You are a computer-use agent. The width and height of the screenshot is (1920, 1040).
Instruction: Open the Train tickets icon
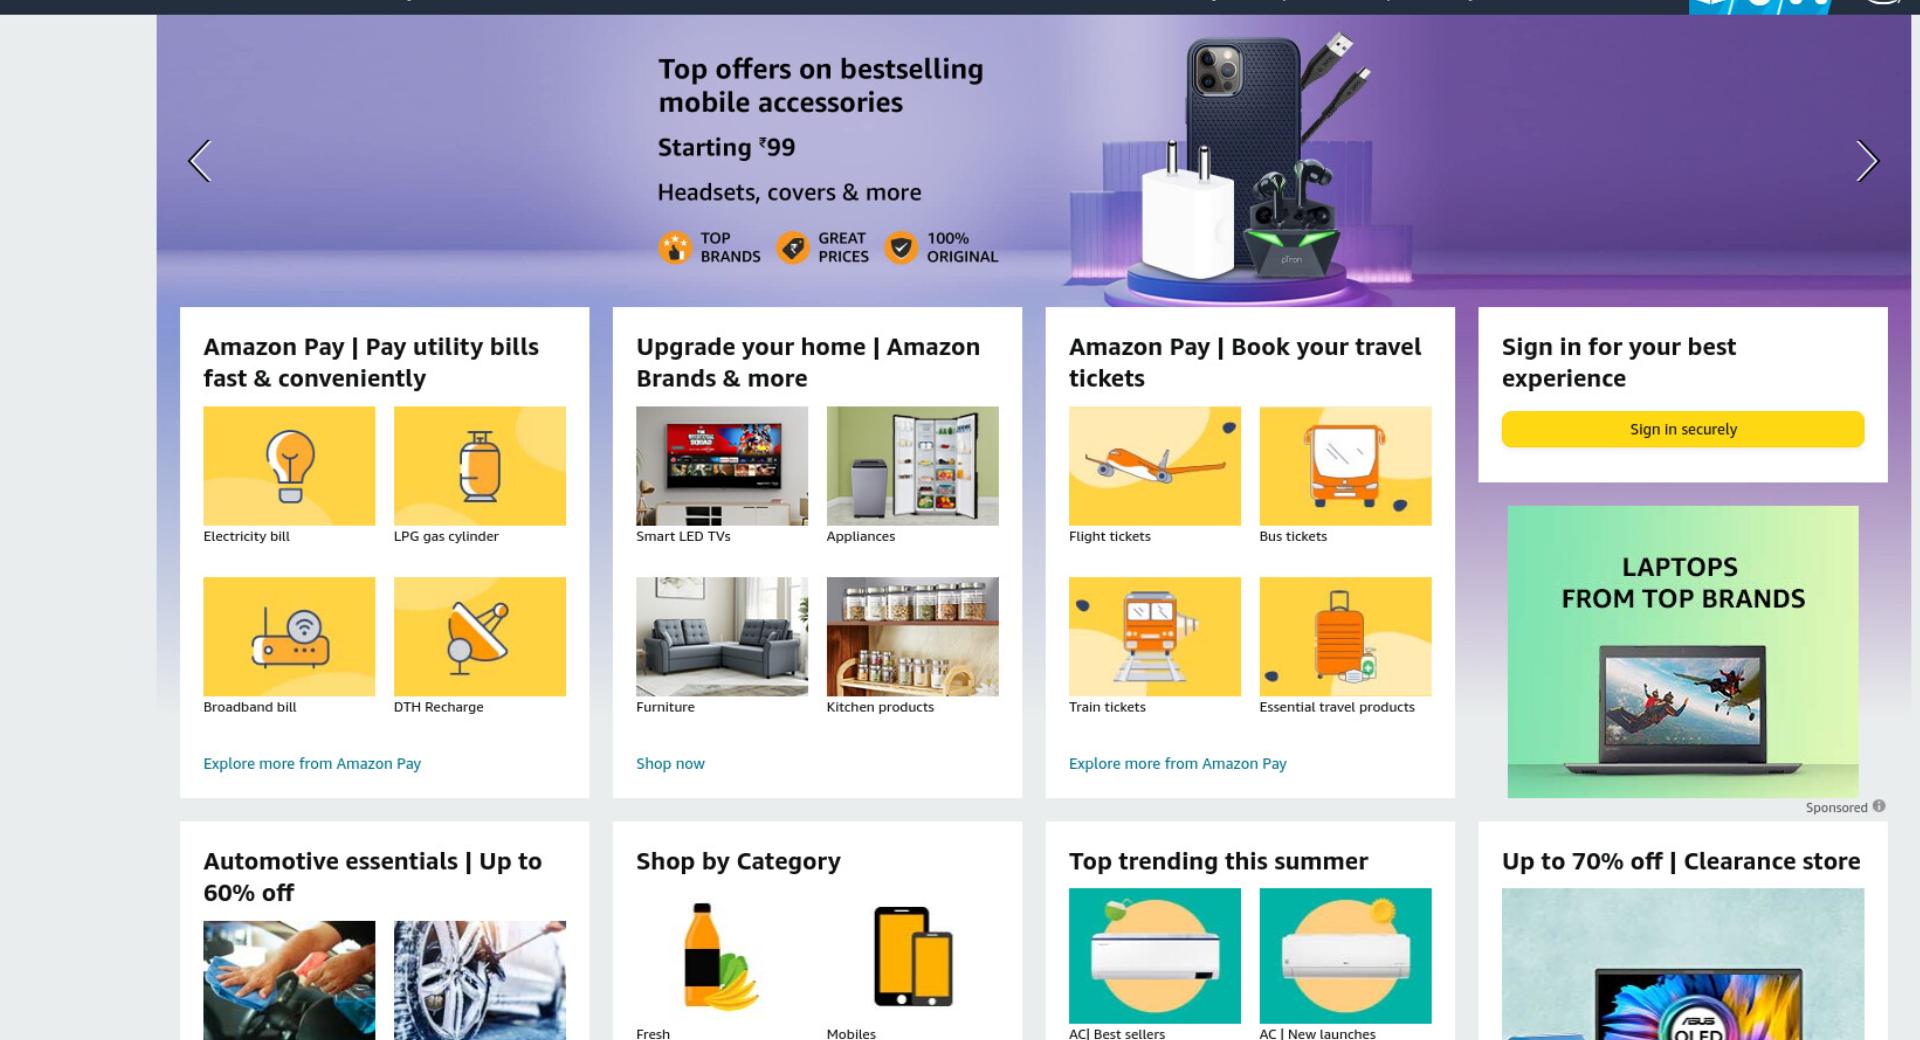tap(1154, 636)
